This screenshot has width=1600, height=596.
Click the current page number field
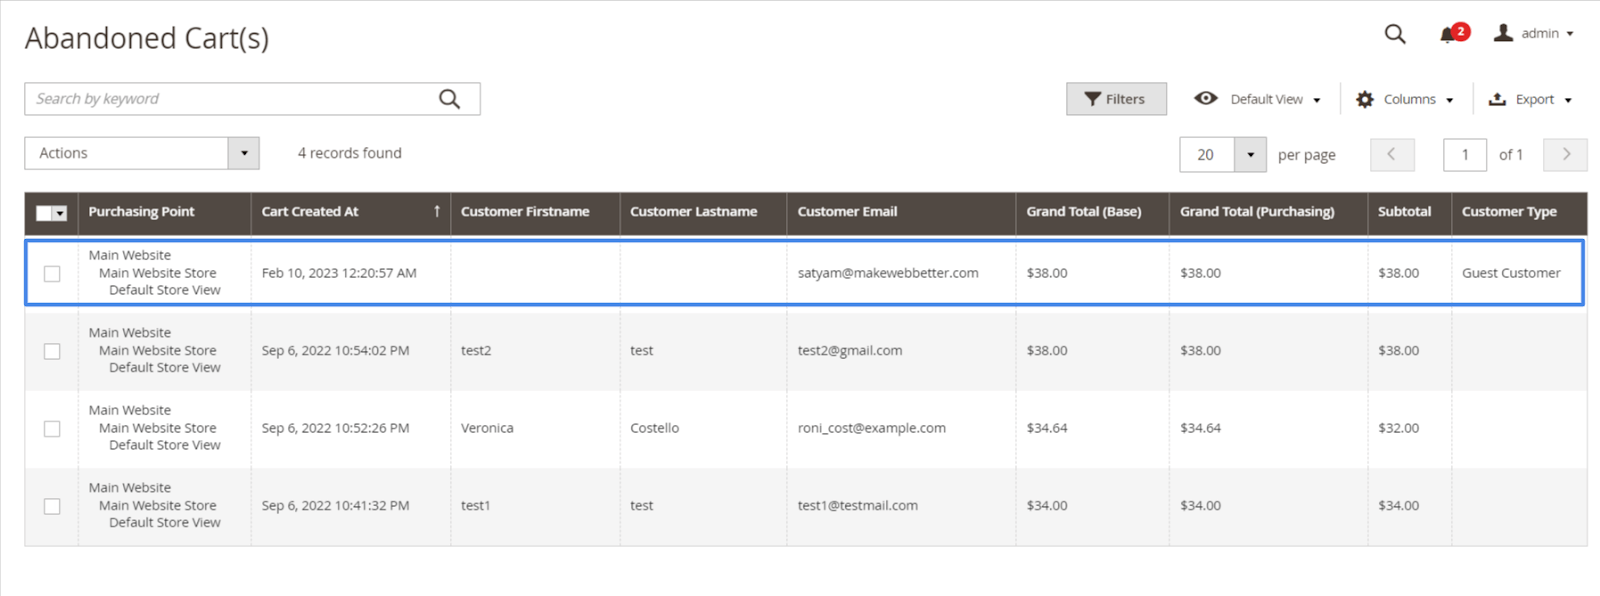point(1464,155)
